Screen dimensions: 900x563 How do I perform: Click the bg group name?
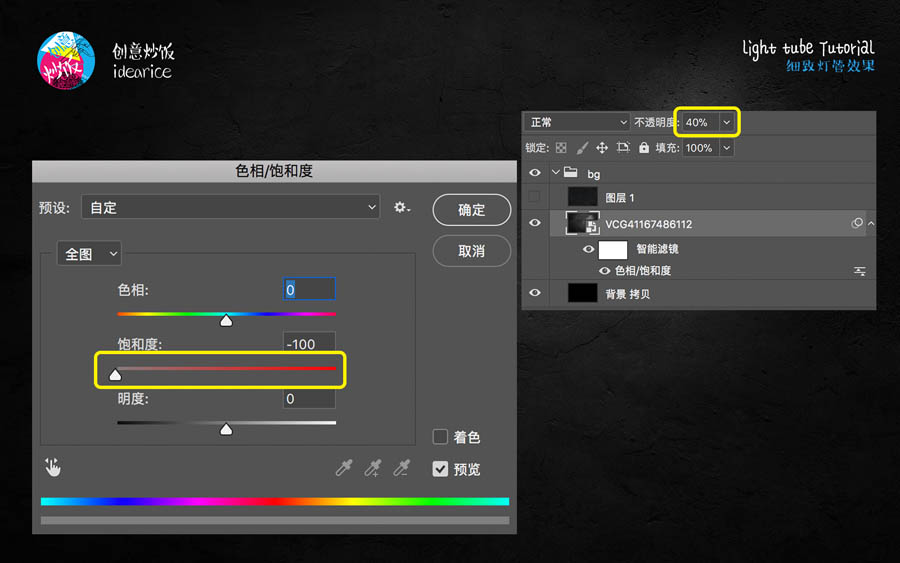coord(593,174)
